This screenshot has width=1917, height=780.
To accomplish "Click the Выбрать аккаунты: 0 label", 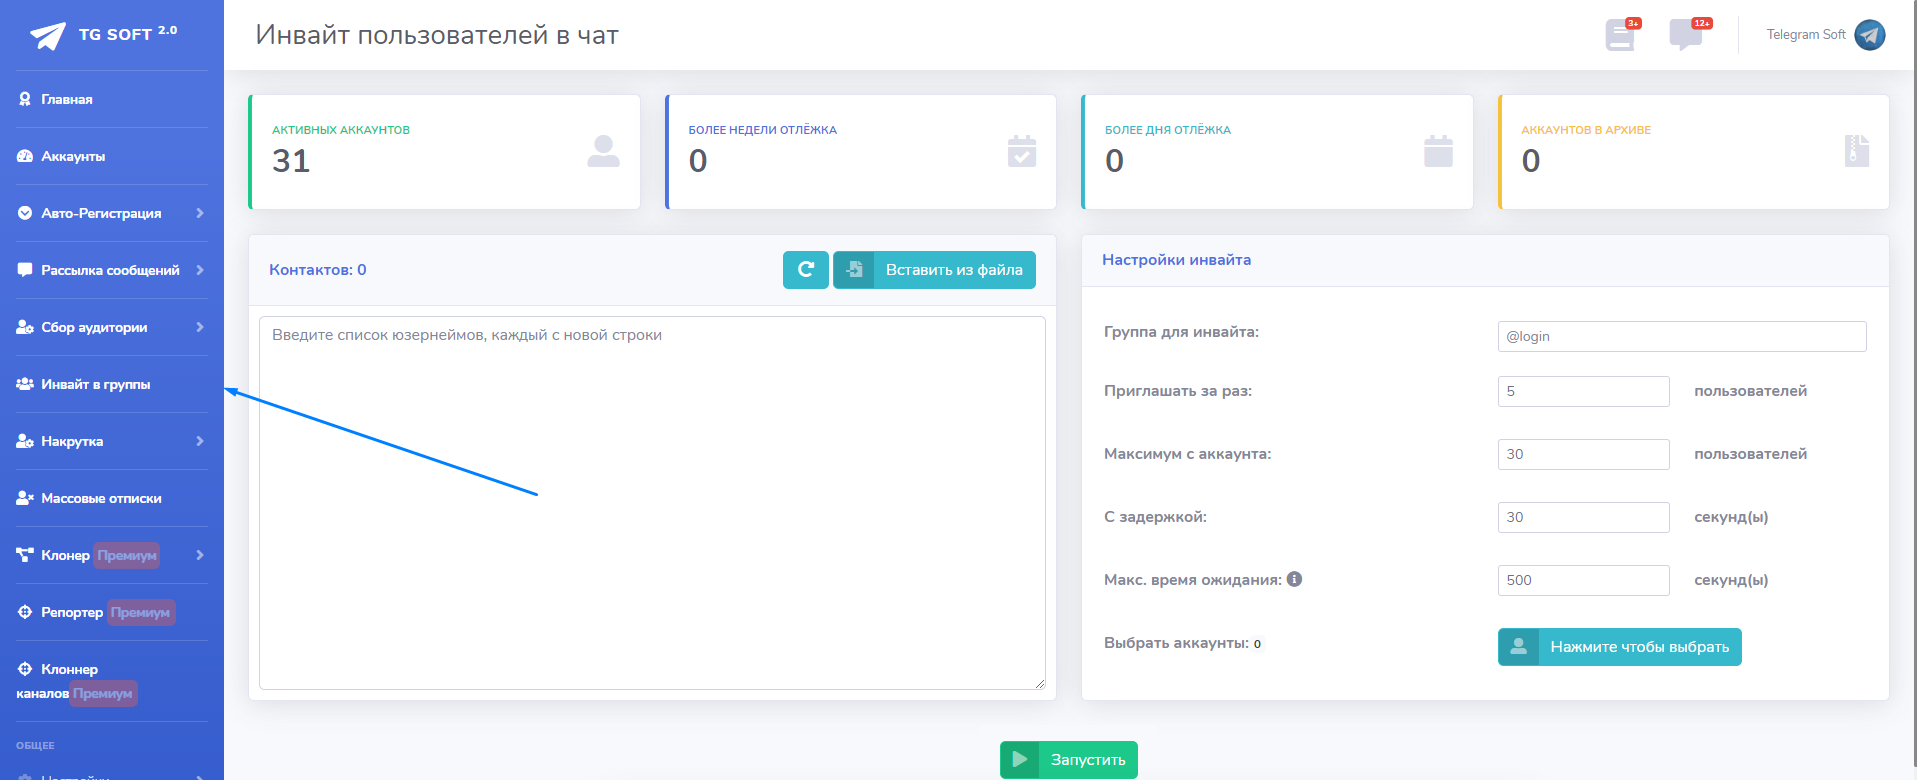I will pyautogui.click(x=1183, y=643).
